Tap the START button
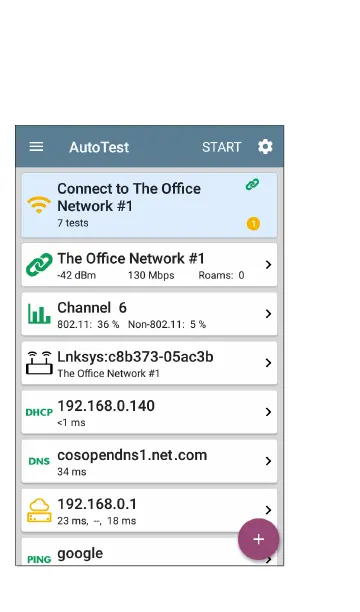 221,147
